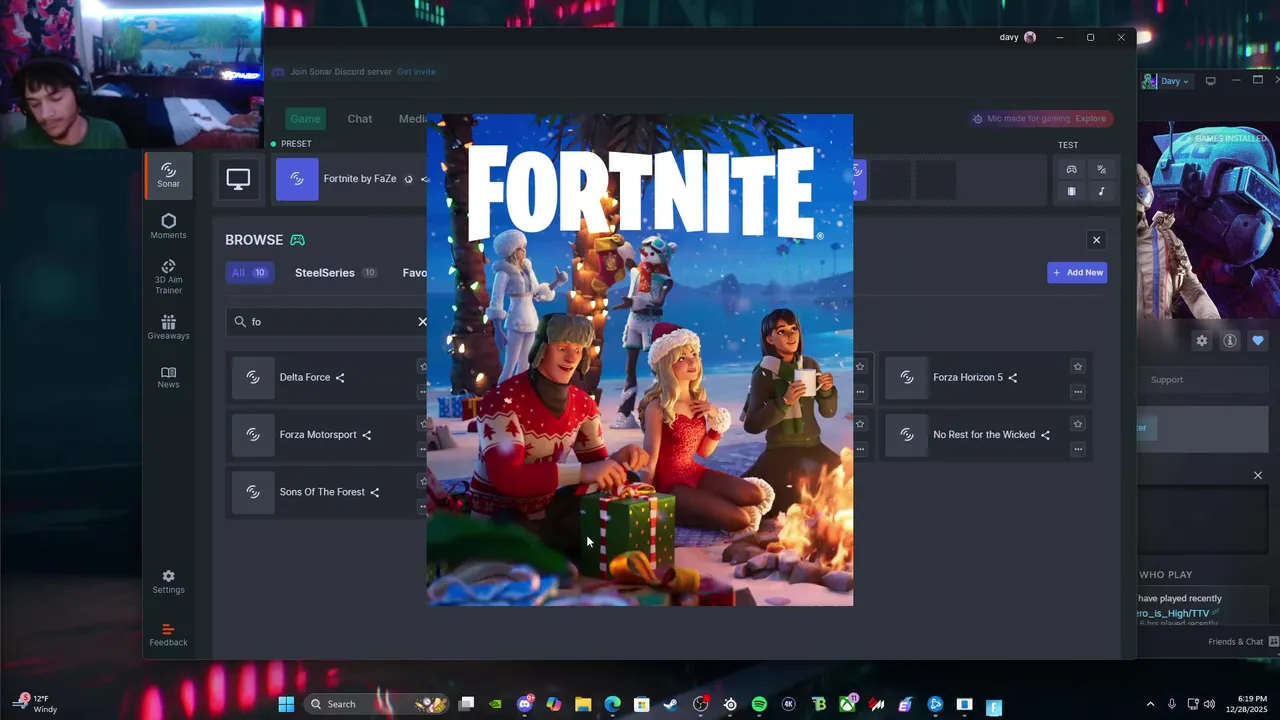
Task: Click Explore in the mic banner
Action: [1090, 119]
